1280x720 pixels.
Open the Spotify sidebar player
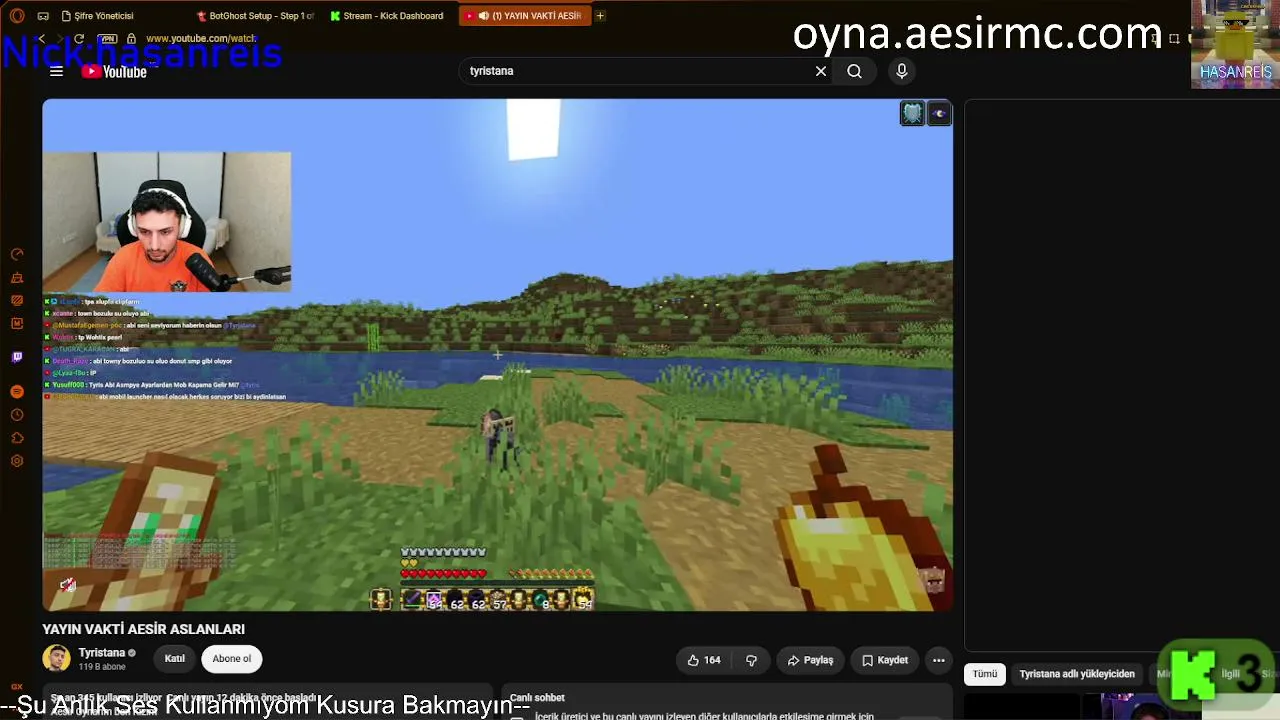(17, 391)
